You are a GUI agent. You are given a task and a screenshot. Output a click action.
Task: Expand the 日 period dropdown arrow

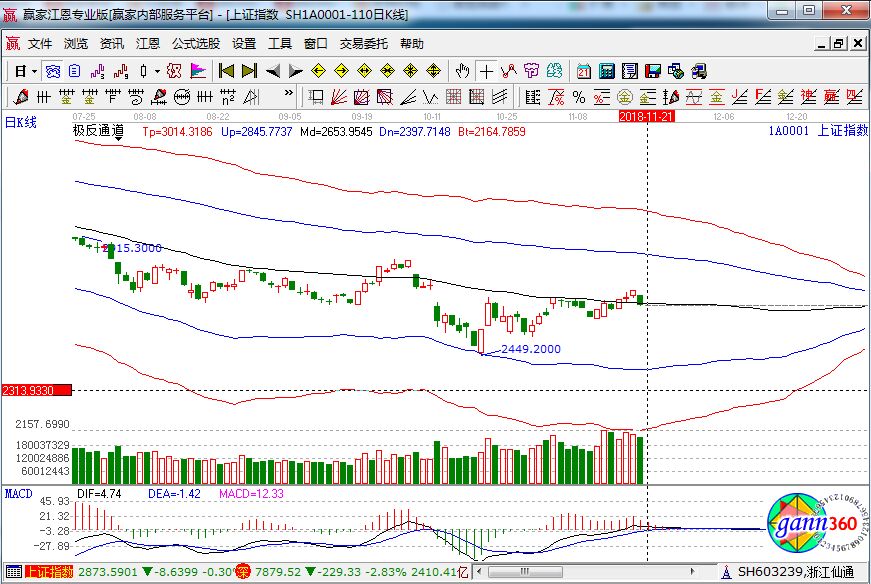(x=34, y=72)
